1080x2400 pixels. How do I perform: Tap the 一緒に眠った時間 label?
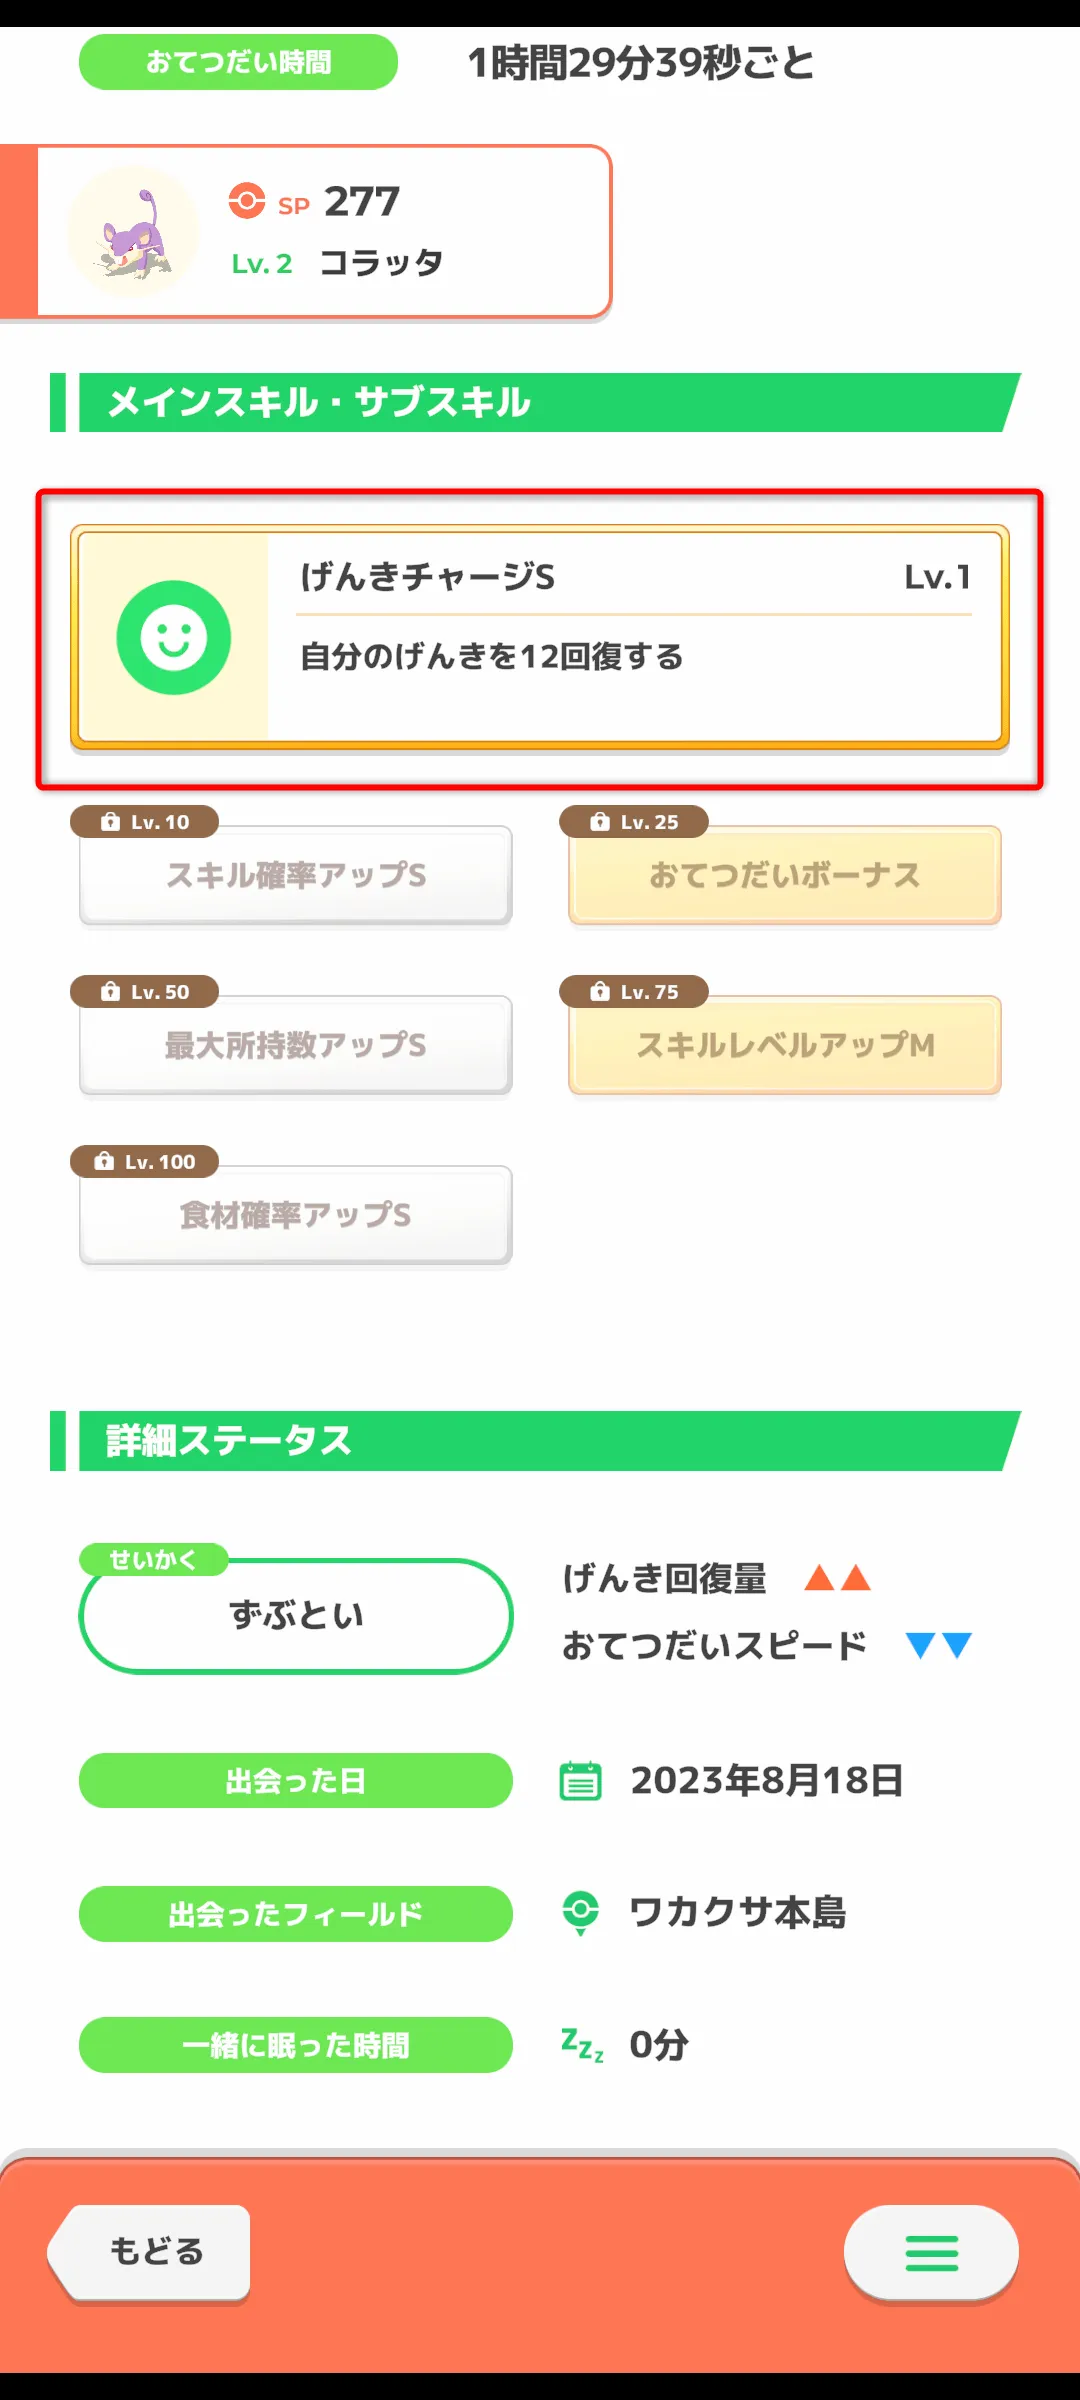click(x=296, y=2045)
